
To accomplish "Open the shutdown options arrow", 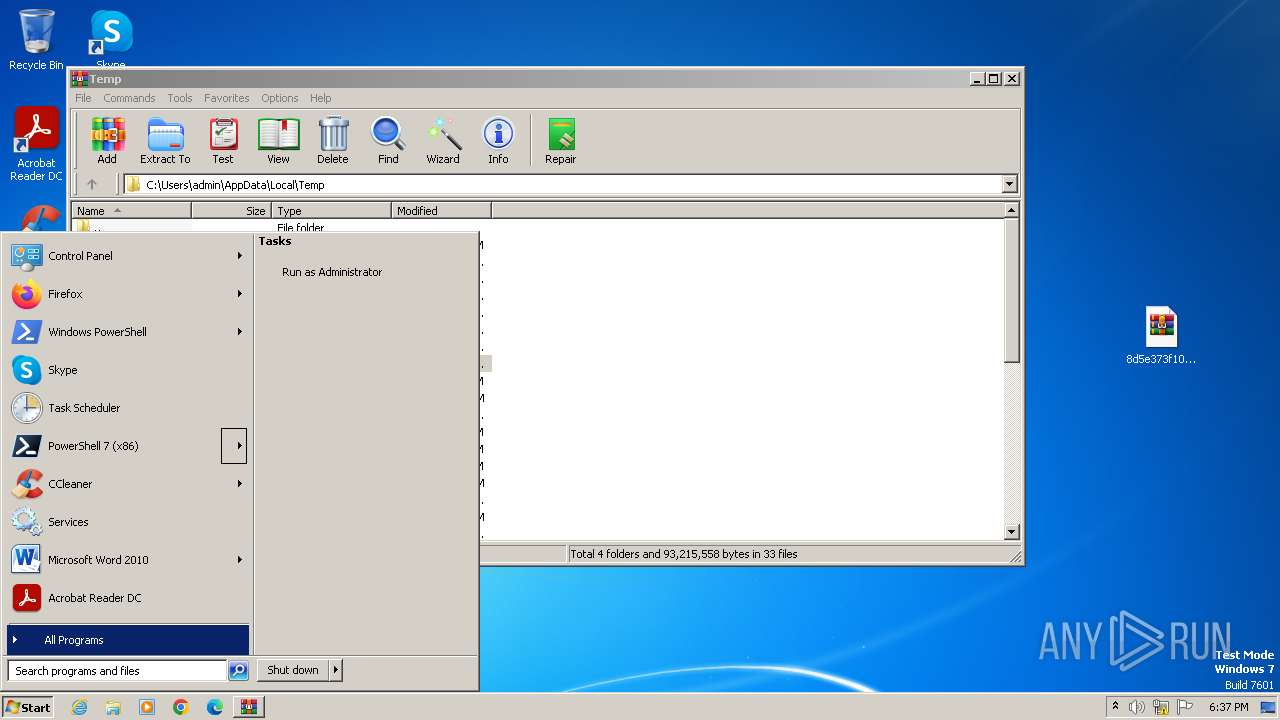I will click(336, 670).
